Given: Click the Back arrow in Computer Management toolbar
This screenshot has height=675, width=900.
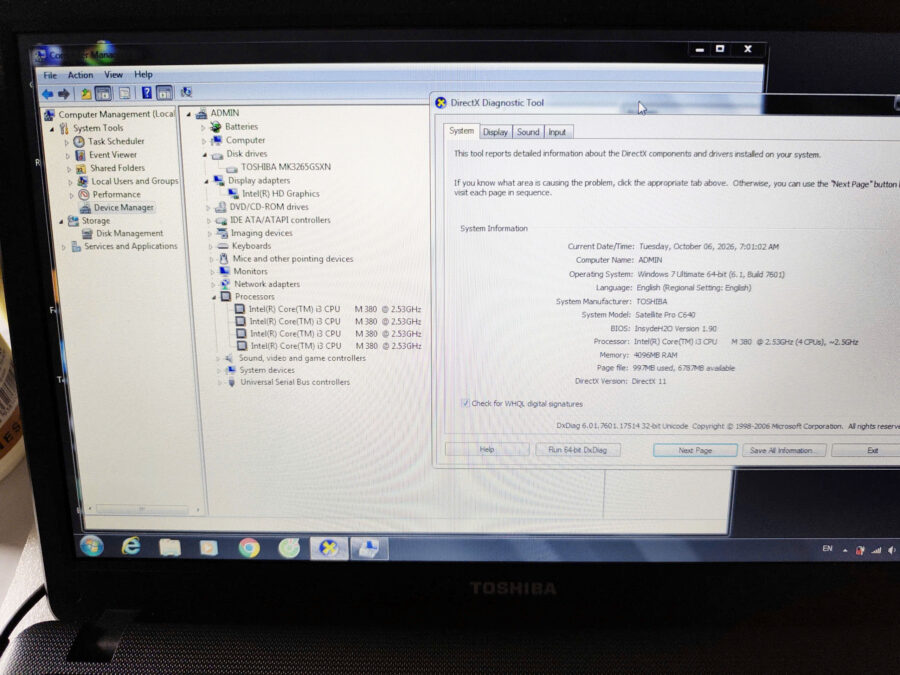Looking at the screenshot, I should pyautogui.click(x=48, y=94).
